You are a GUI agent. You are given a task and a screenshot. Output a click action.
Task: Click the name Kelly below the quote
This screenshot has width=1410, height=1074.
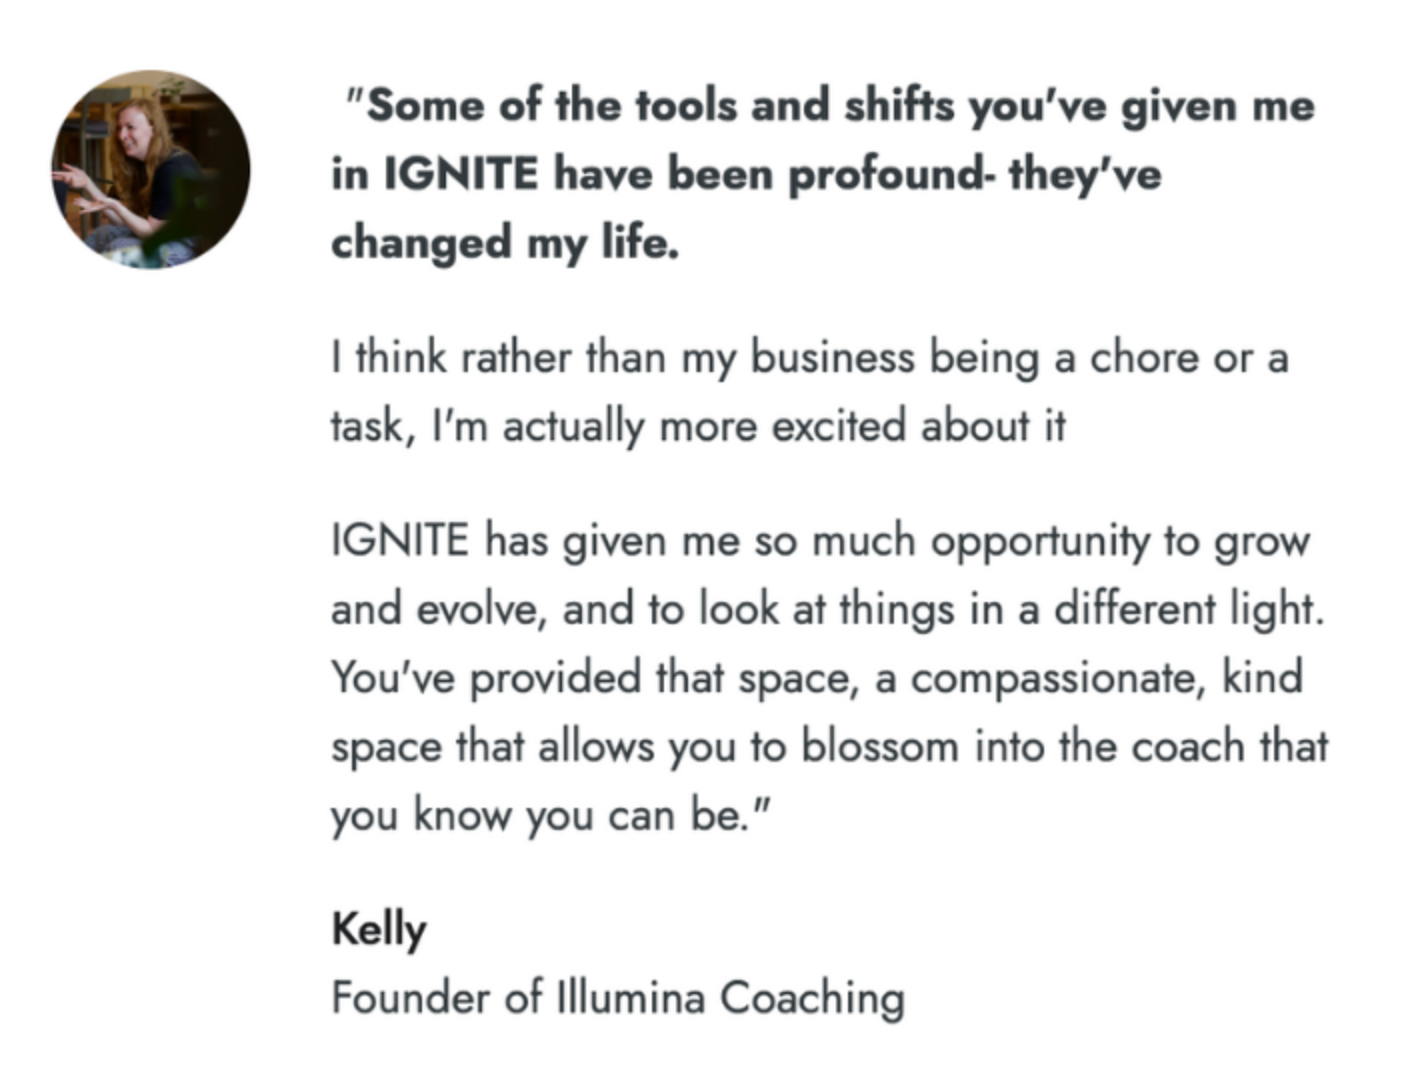379,930
